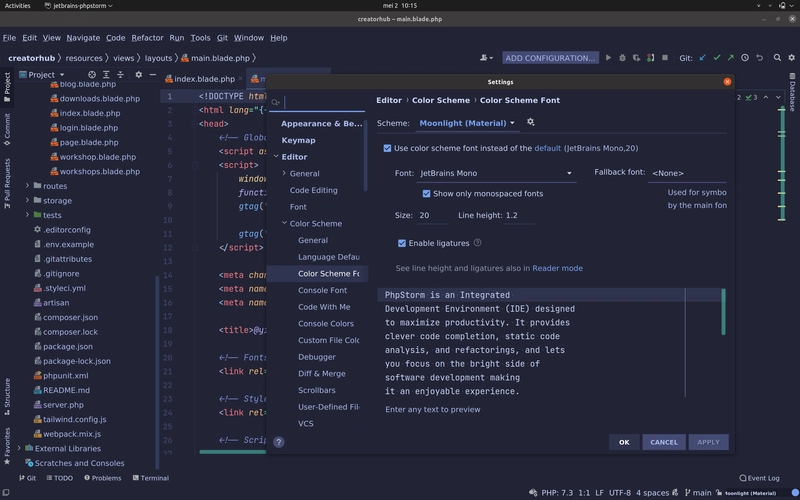
Task: Expand the routes folder
Action: 28,186
